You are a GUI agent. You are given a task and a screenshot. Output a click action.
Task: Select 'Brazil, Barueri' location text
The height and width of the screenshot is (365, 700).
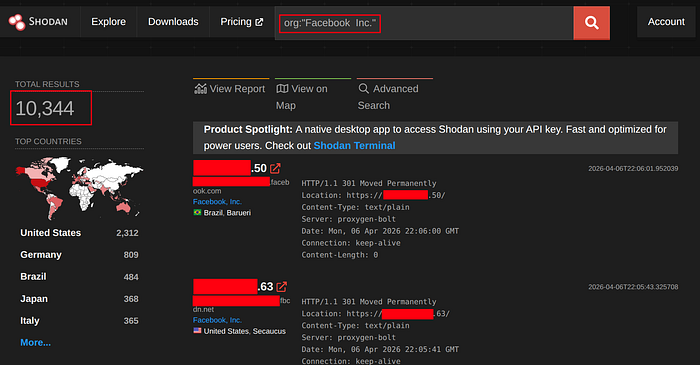point(227,213)
